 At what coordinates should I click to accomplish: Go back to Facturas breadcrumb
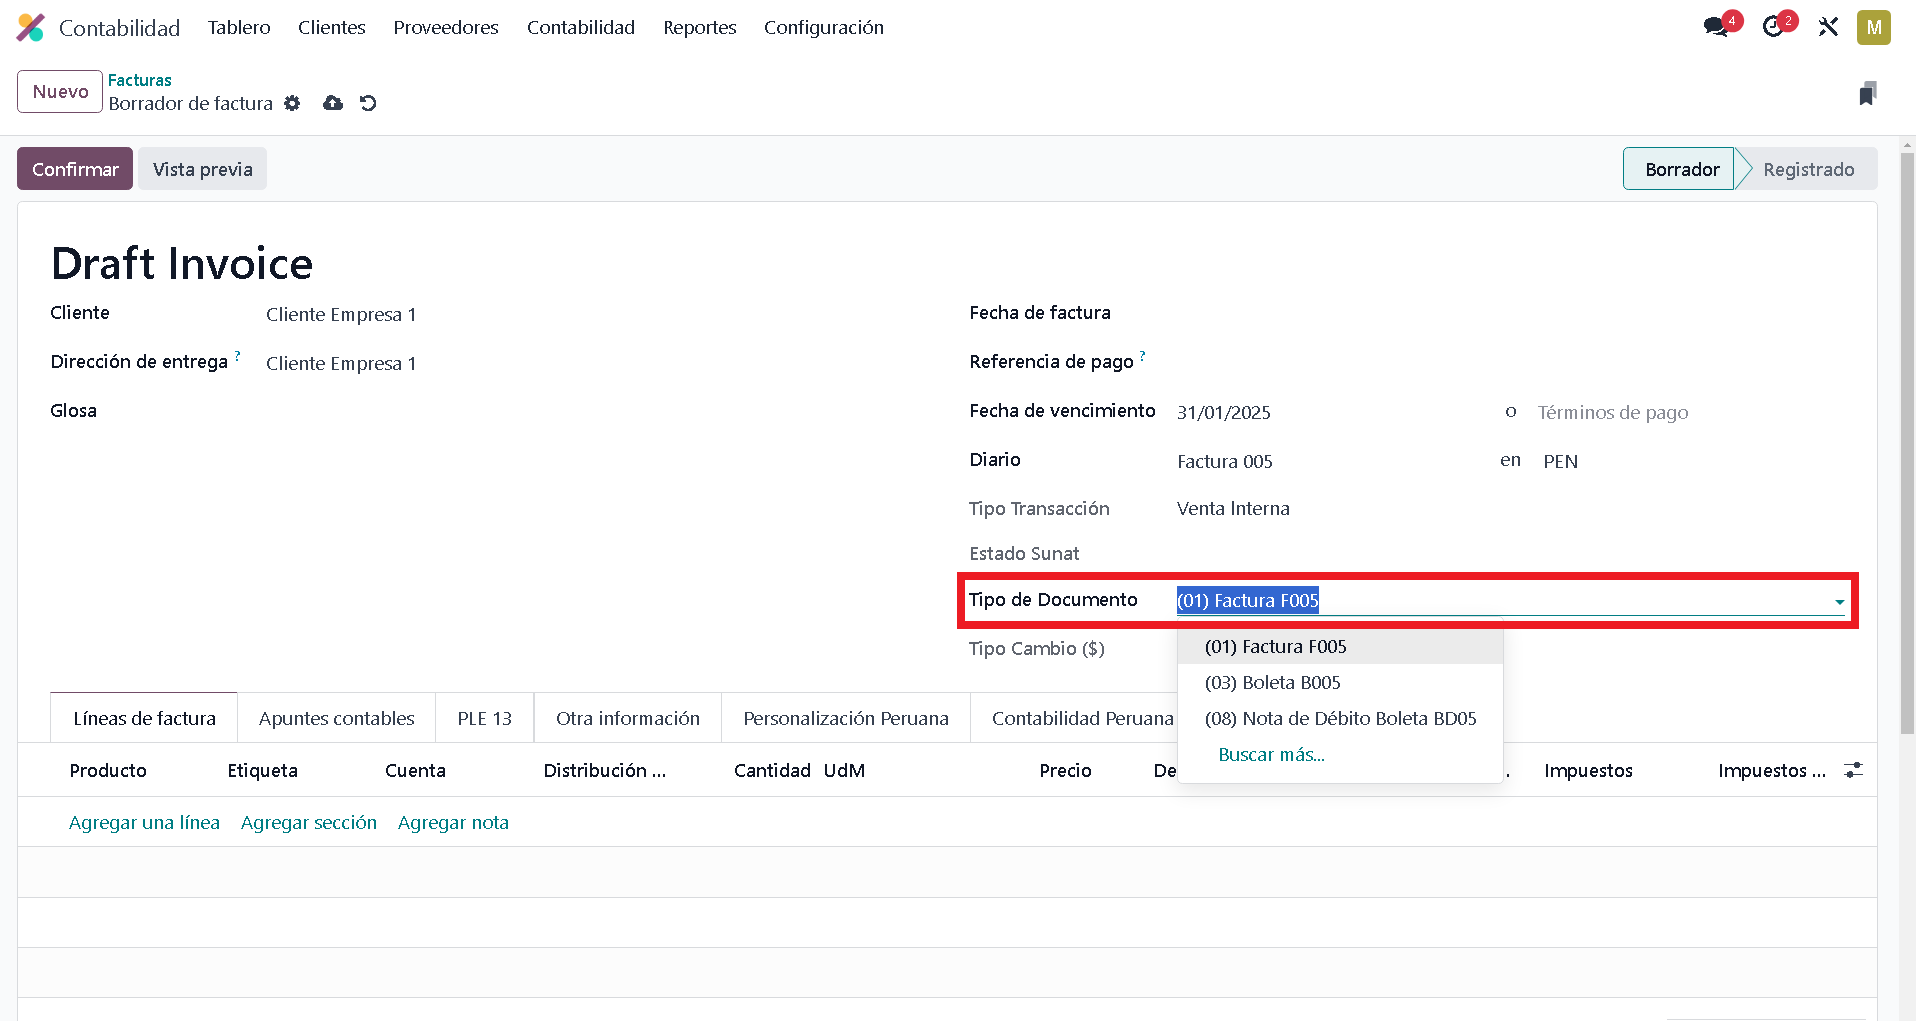(x=140, y=80)
